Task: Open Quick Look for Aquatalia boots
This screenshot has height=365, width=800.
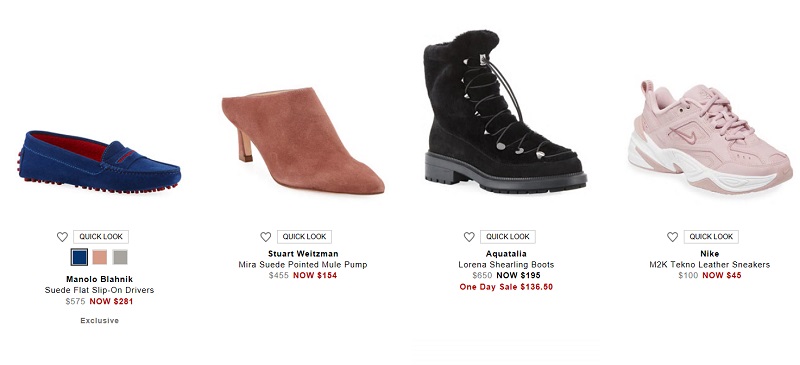Action: tap(508, 237)
